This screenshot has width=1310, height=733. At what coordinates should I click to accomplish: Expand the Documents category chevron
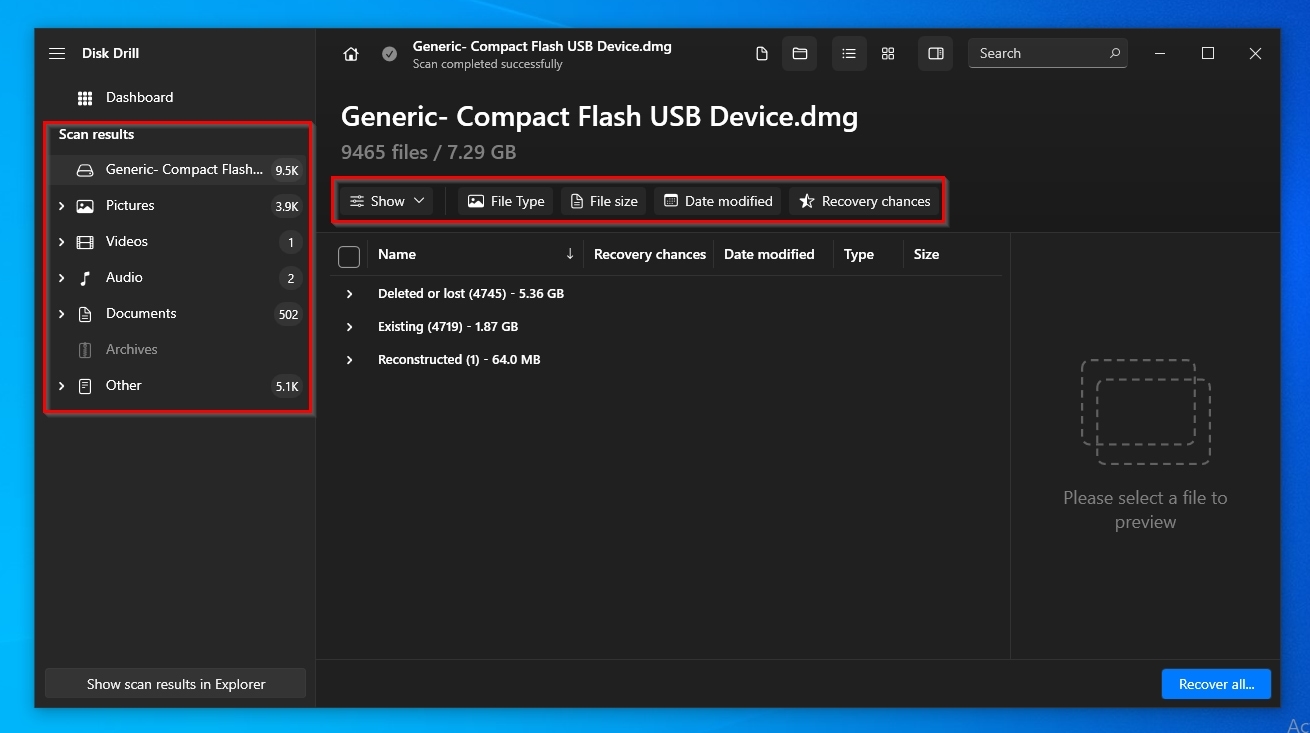[x=61, y=314]
